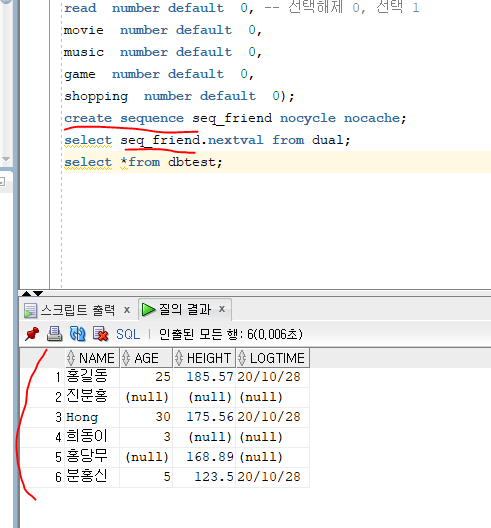This screenshot has width=491, height=528.
Task: Switch to the 스크립트 출력 tab
Action: [77, 310]
